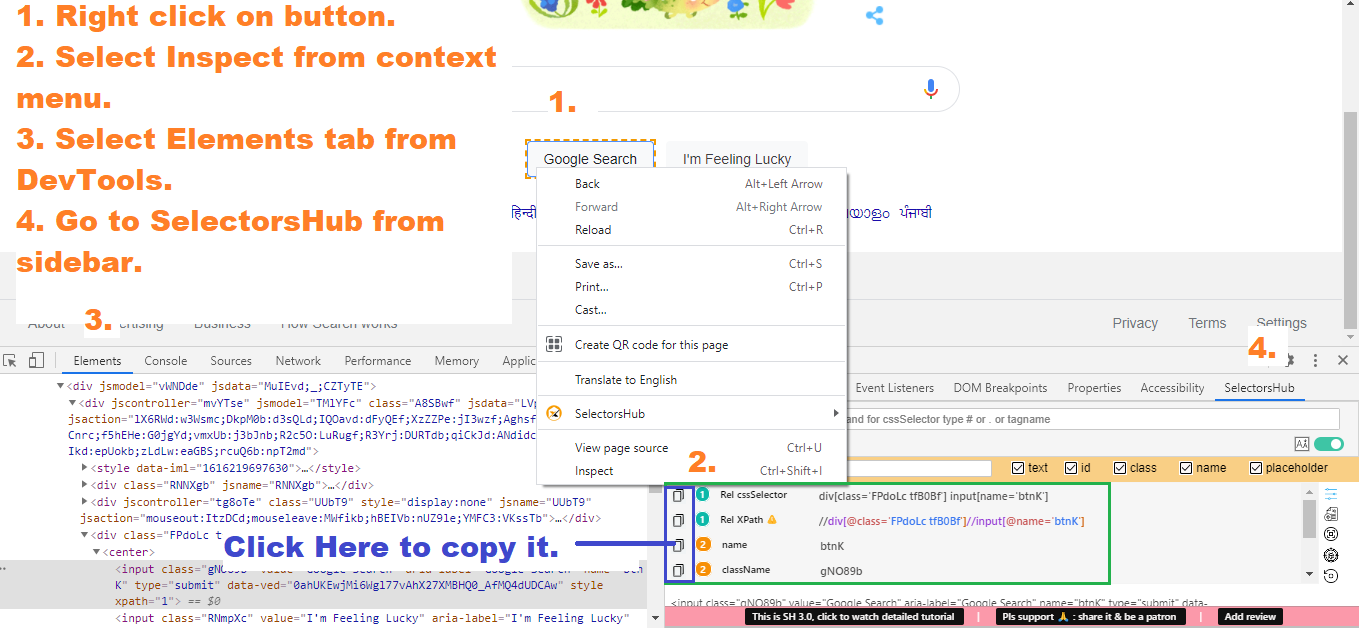Copy the Rel XPath value
This screenshot has width=1362, height=628.
click(x=679, y=519)
